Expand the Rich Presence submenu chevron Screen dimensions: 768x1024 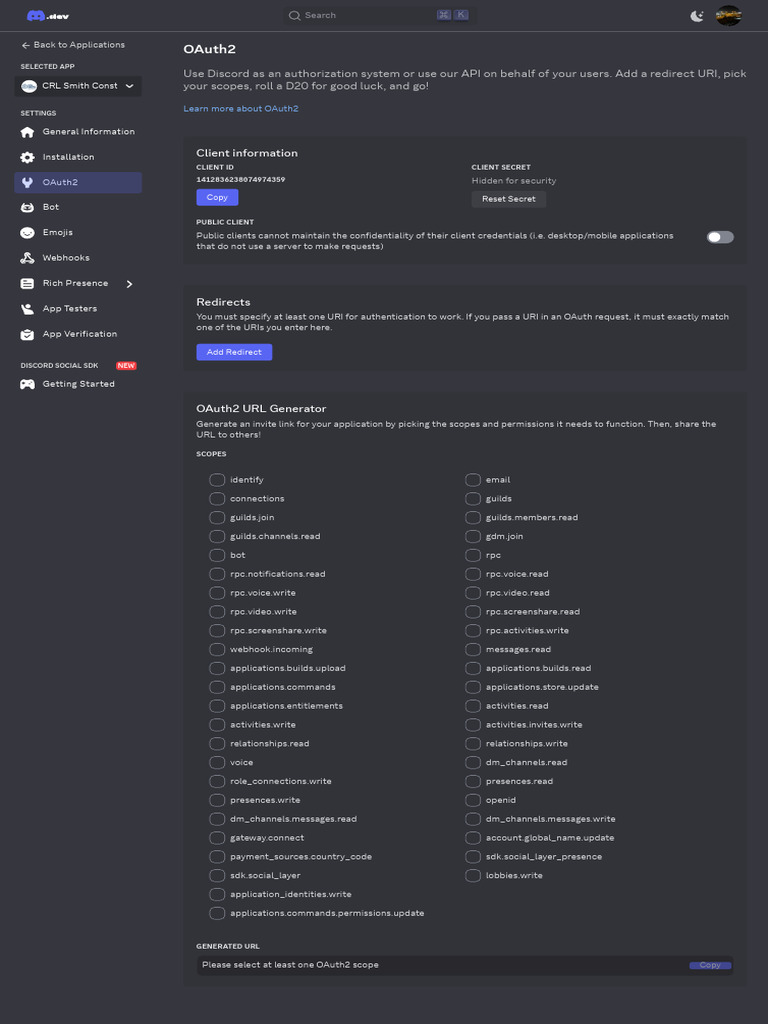129,284
